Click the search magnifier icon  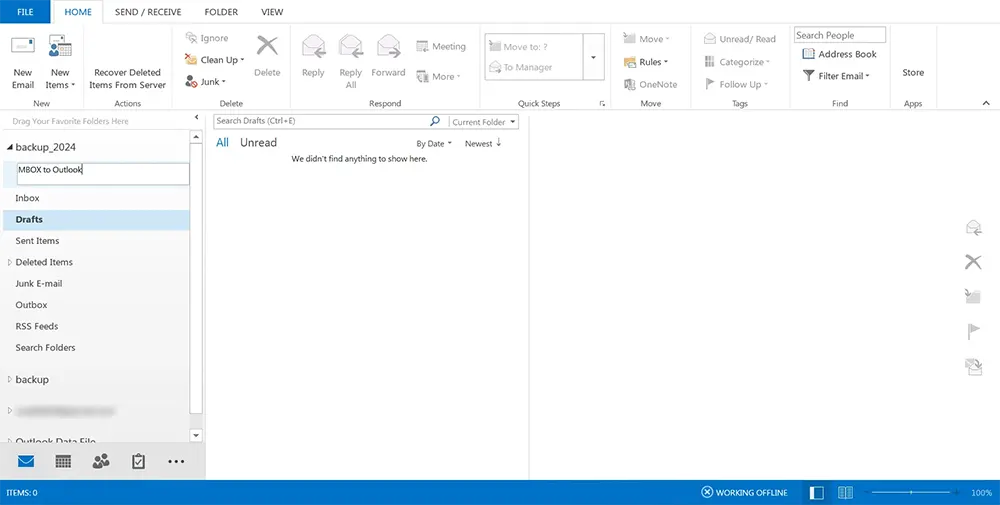coord(435,121)
